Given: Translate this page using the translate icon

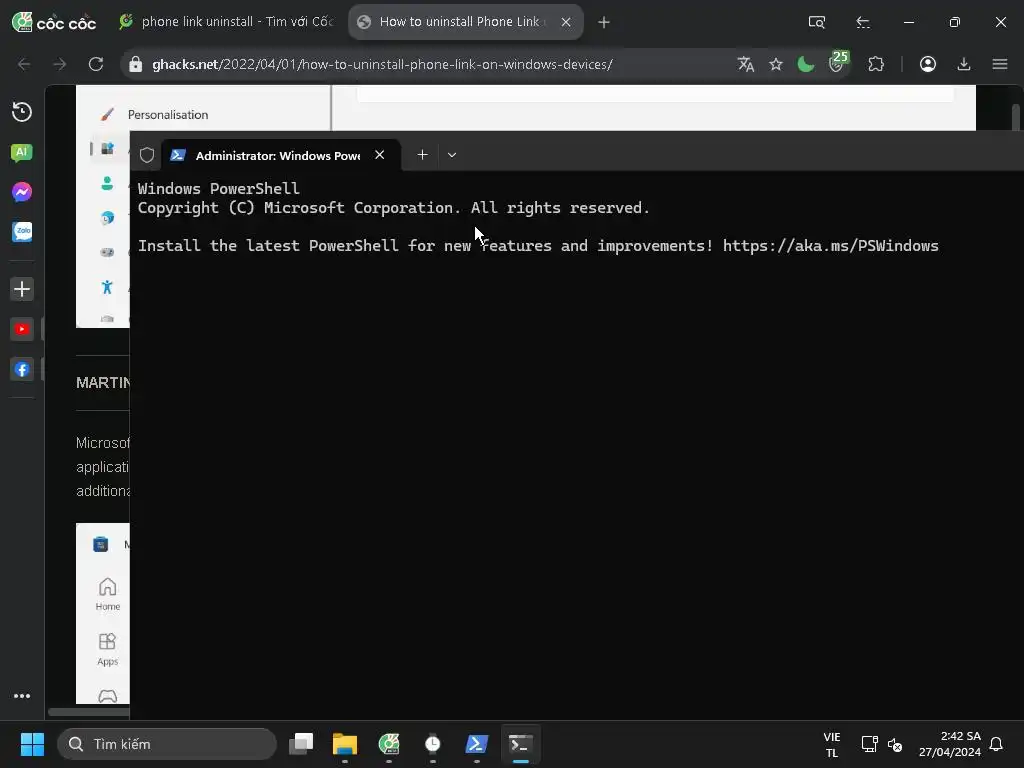Looking at the screenshot, I should tap(746, 64).
